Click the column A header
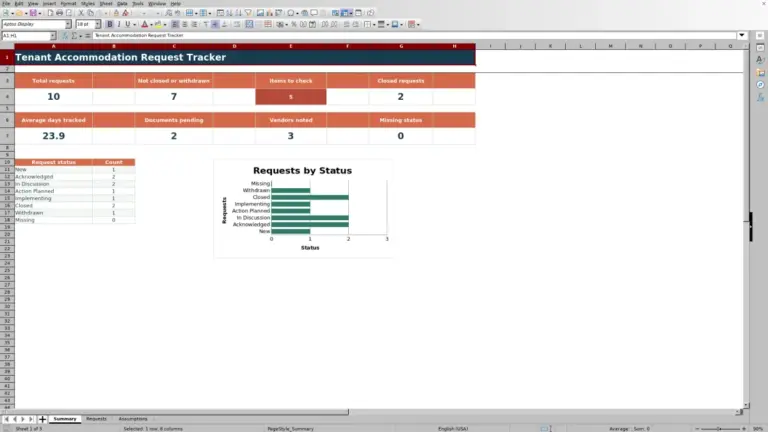Image resolution: width=768 pixels, height=432 pixels. (53, 46)
